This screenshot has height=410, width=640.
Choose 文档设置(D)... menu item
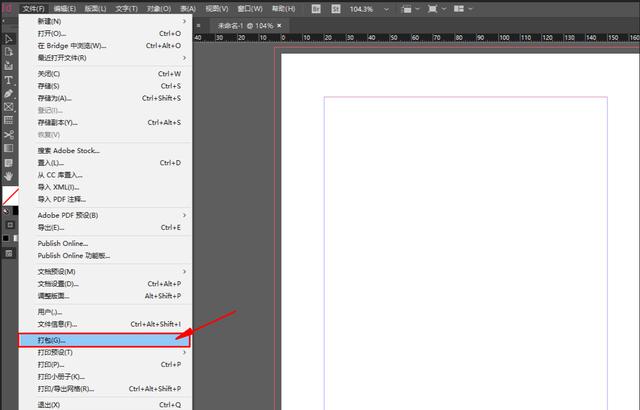click(105, 284)
